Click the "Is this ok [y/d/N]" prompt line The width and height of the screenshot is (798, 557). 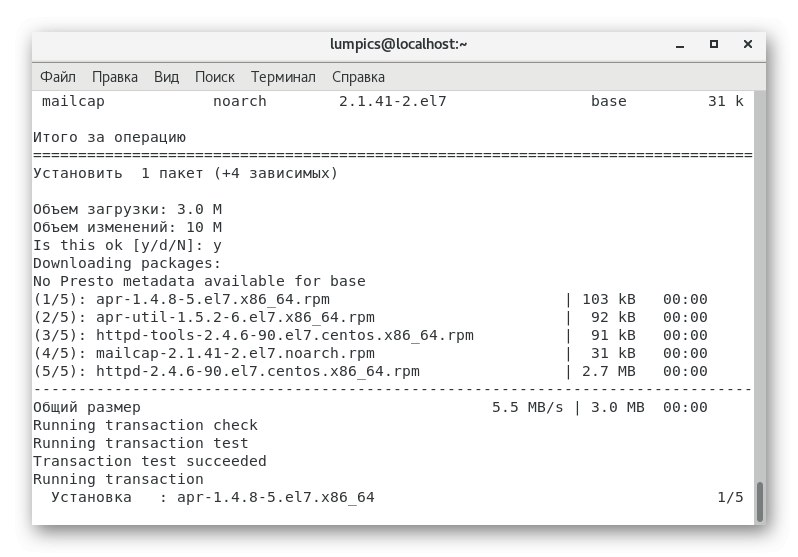click(127, 245)
